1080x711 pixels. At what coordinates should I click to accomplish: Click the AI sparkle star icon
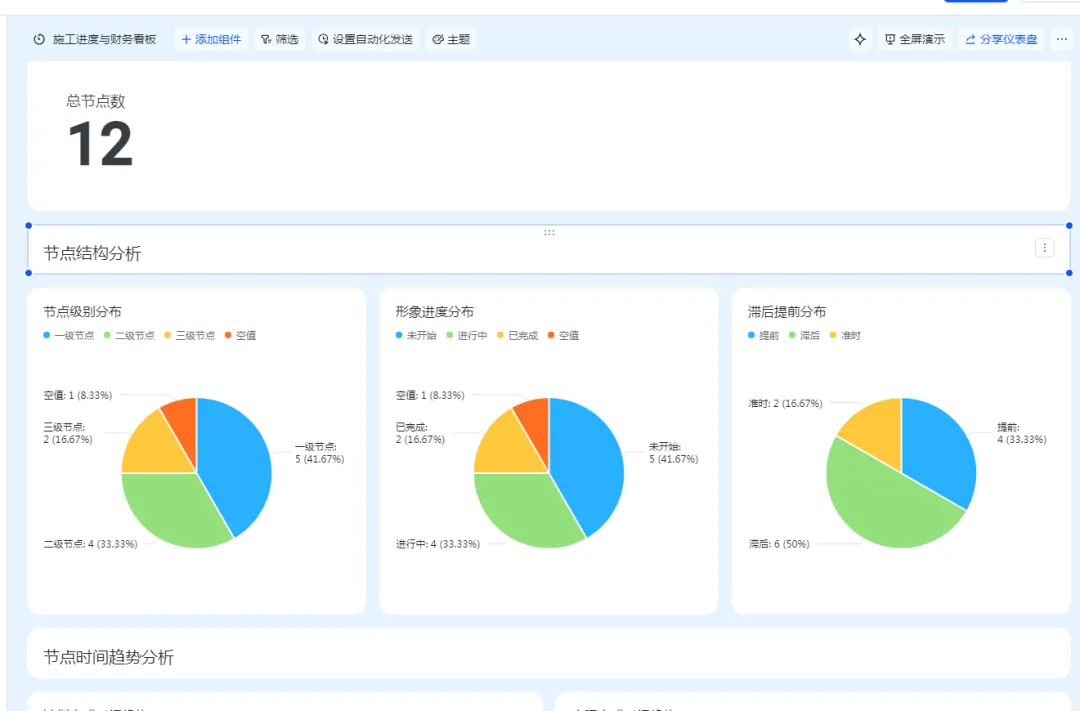(x=860, y=39)
